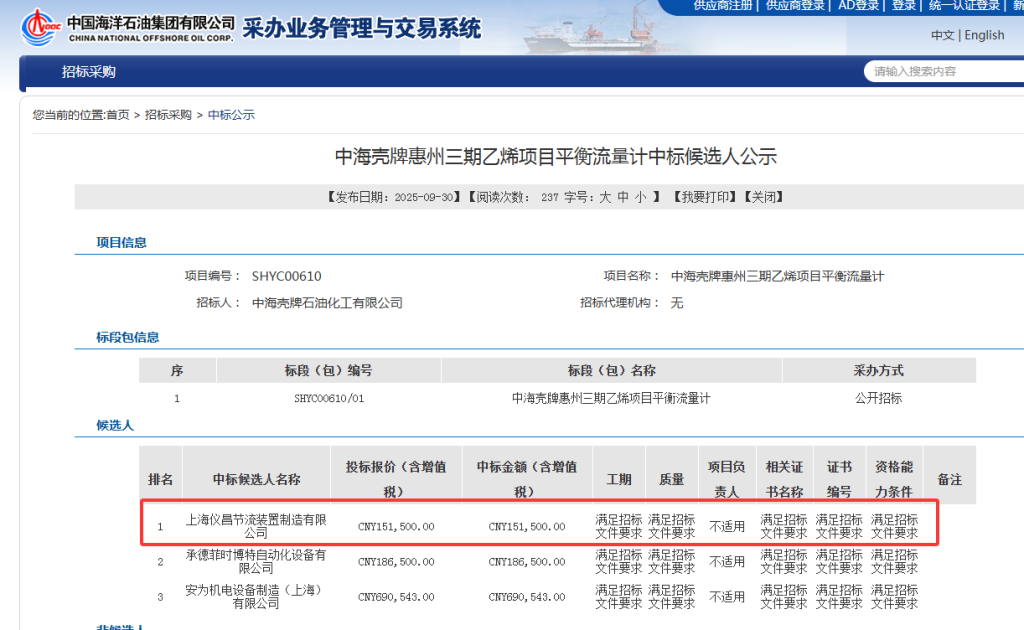The image size is (1024, 630).
Task: Click 招标采购 in the breadcrumb path
Action: [168, 115]
